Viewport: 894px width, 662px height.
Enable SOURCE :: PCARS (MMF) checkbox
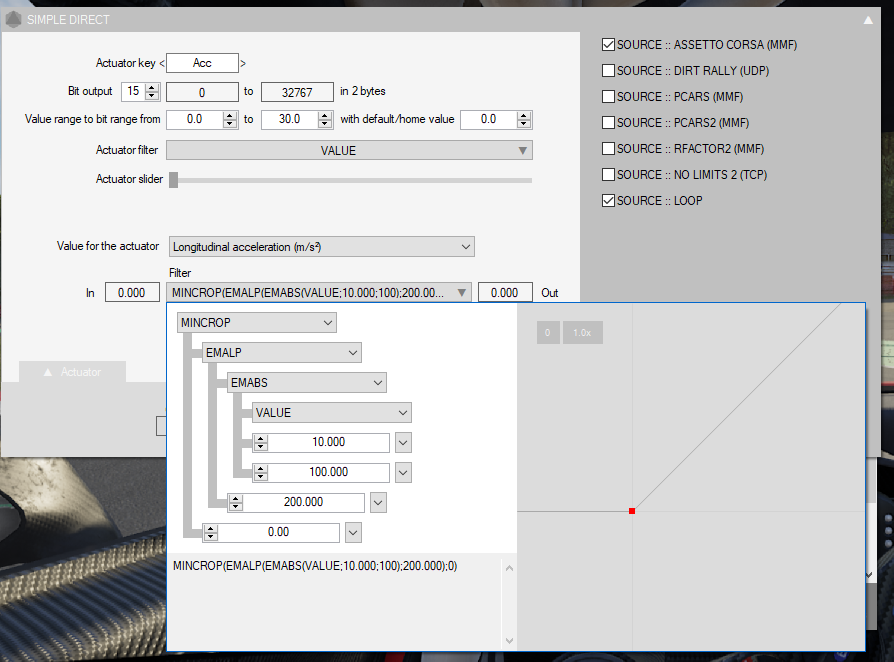608,96
